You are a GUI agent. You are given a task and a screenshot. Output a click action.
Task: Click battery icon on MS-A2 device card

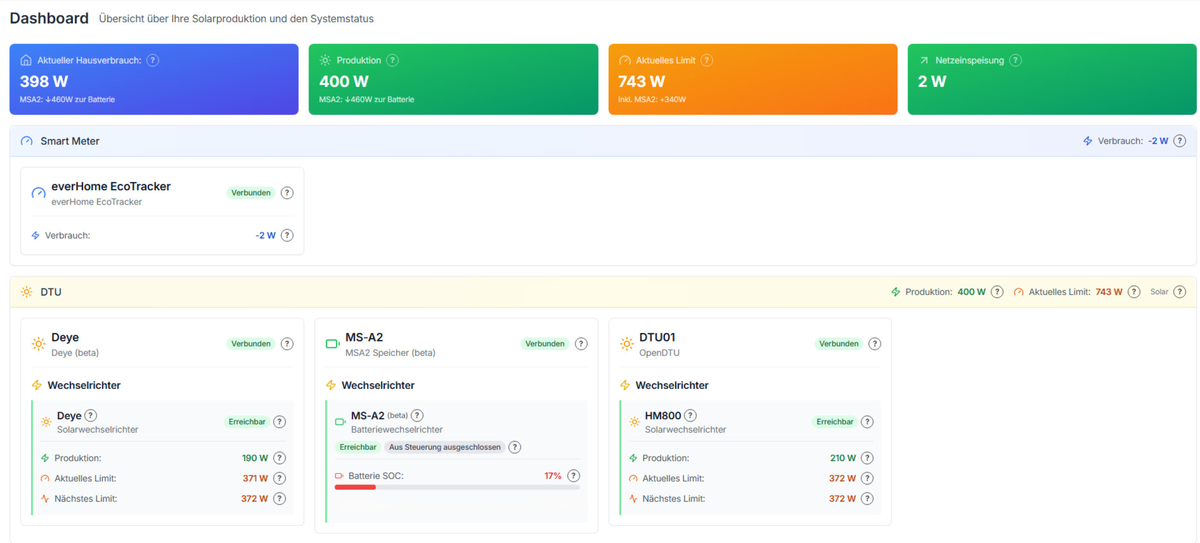coord(332,344)
